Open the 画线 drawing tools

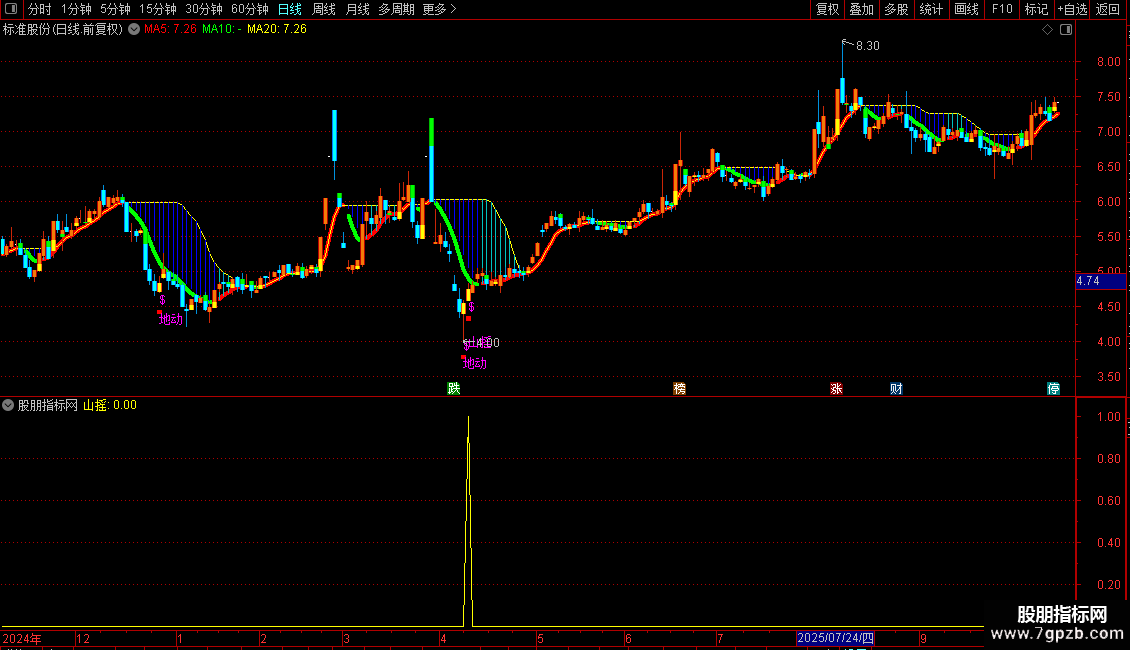coord(966,9)
